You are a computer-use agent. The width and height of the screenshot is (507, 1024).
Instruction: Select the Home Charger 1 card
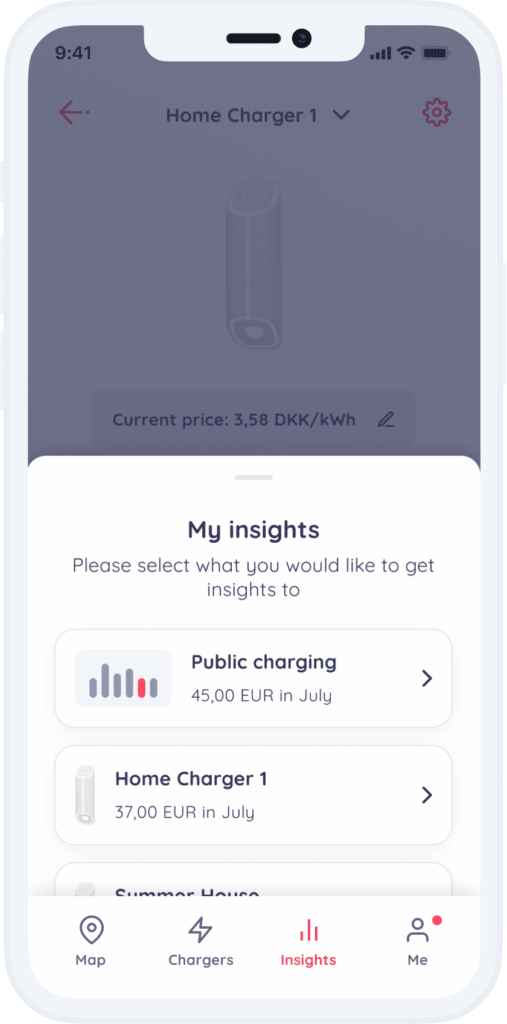254,795
